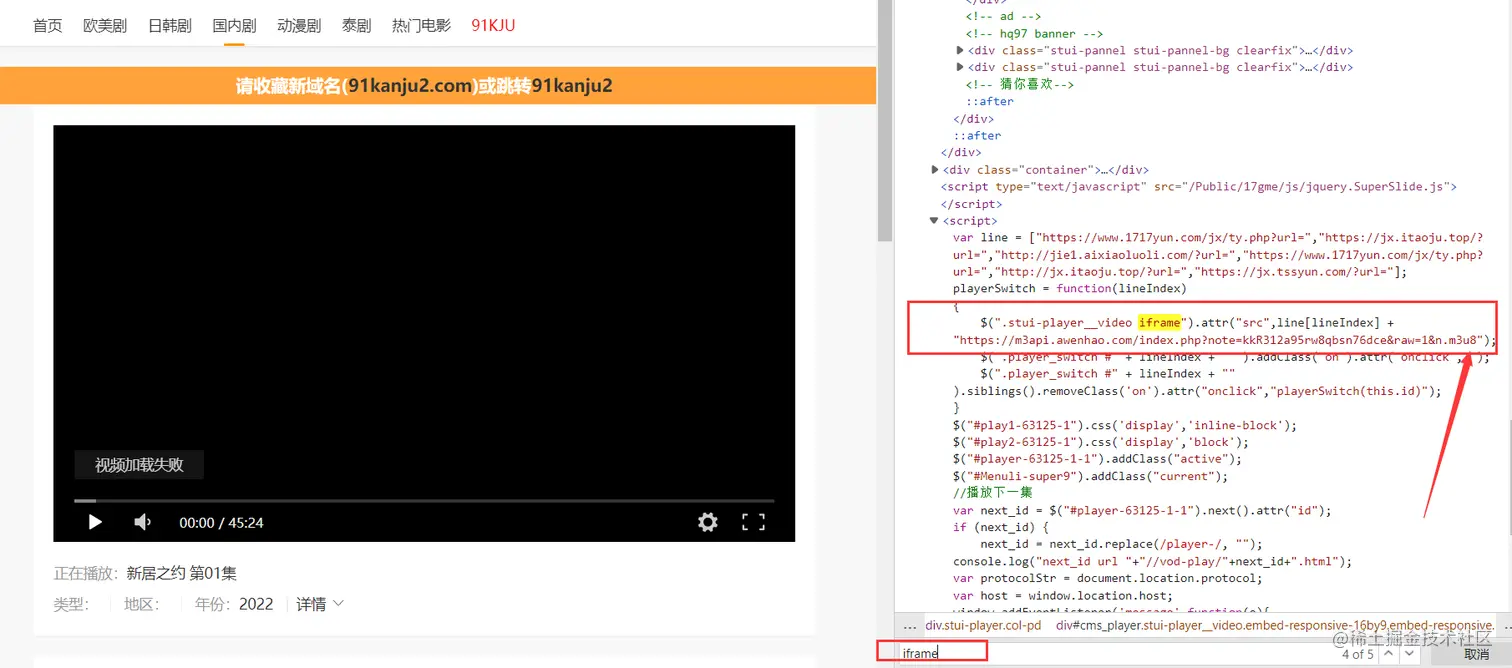Click the 视频加载失败 message in player
1512x668 pixels.
[139, 465]
